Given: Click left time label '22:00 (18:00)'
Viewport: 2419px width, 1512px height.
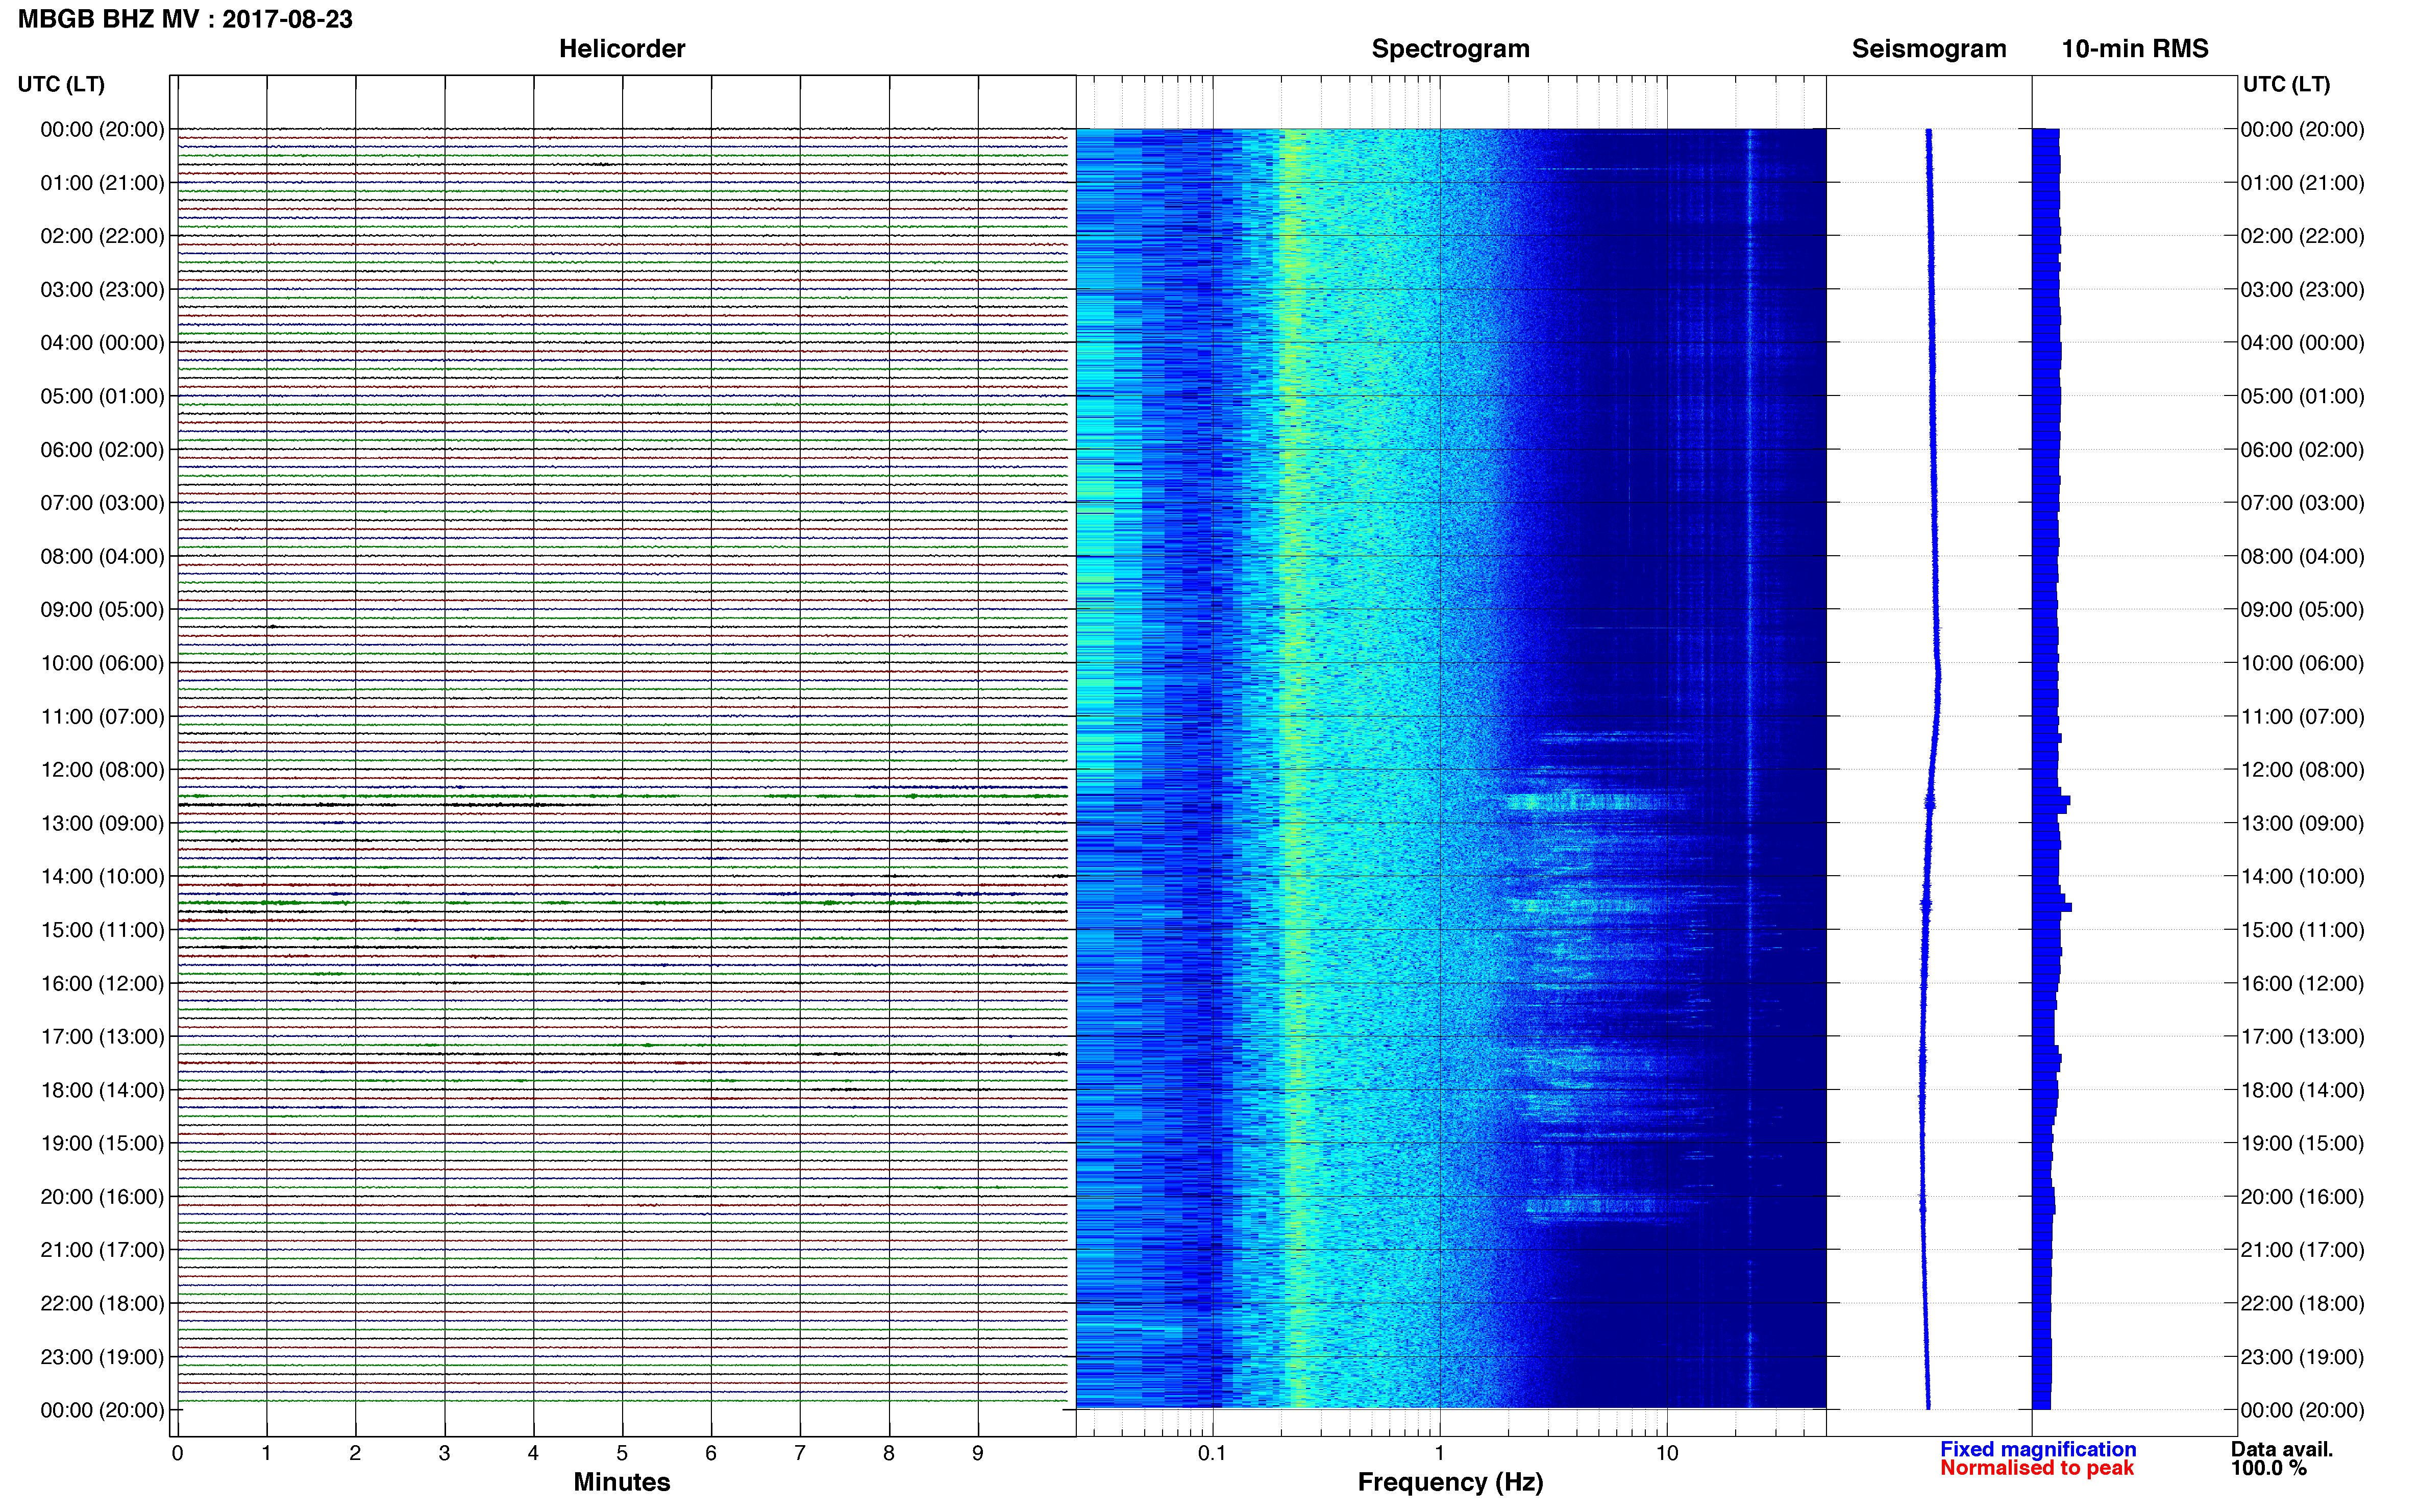Looking at the screenshot, I should [x=102, y=1304].
